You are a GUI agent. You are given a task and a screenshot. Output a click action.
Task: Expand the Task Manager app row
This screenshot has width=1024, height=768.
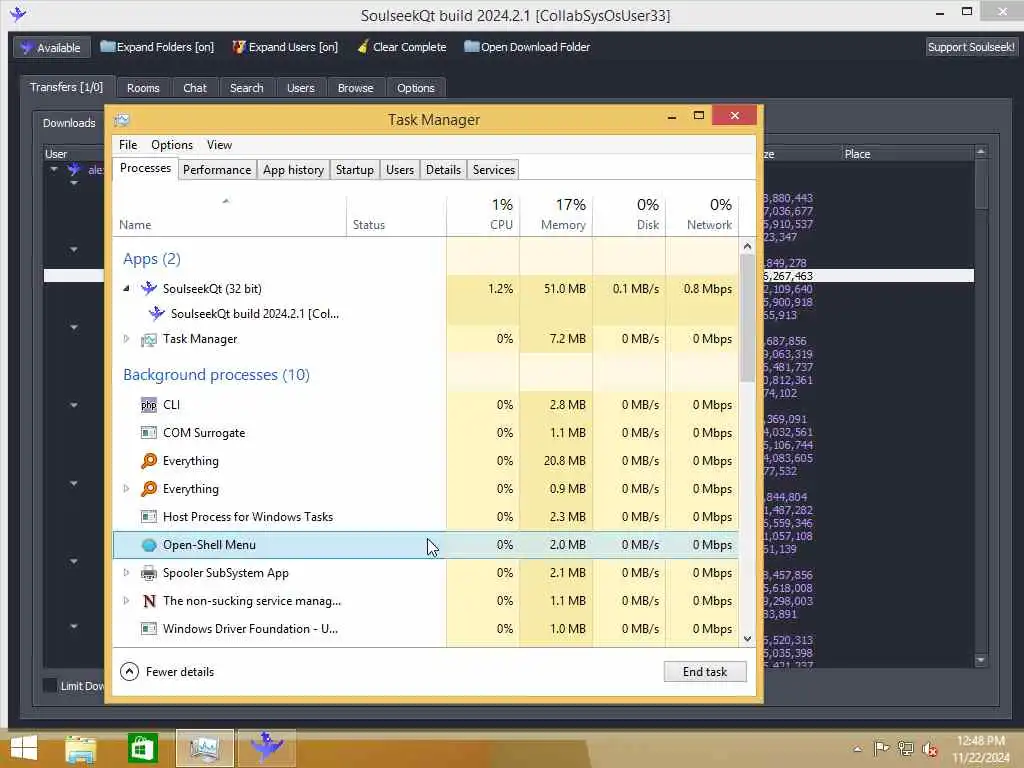pyautogui.click(x=127, y=339)
